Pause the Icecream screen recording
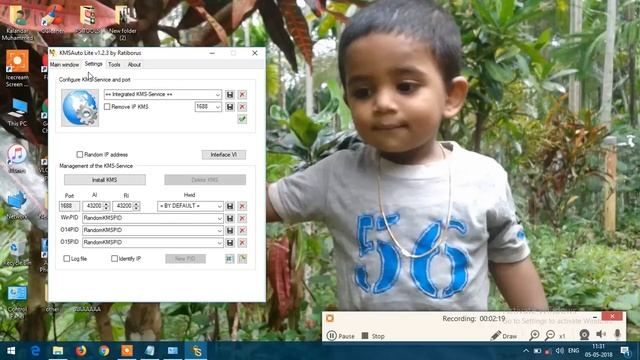The height and width of the screenshot is (360, 640). (340, 336)
